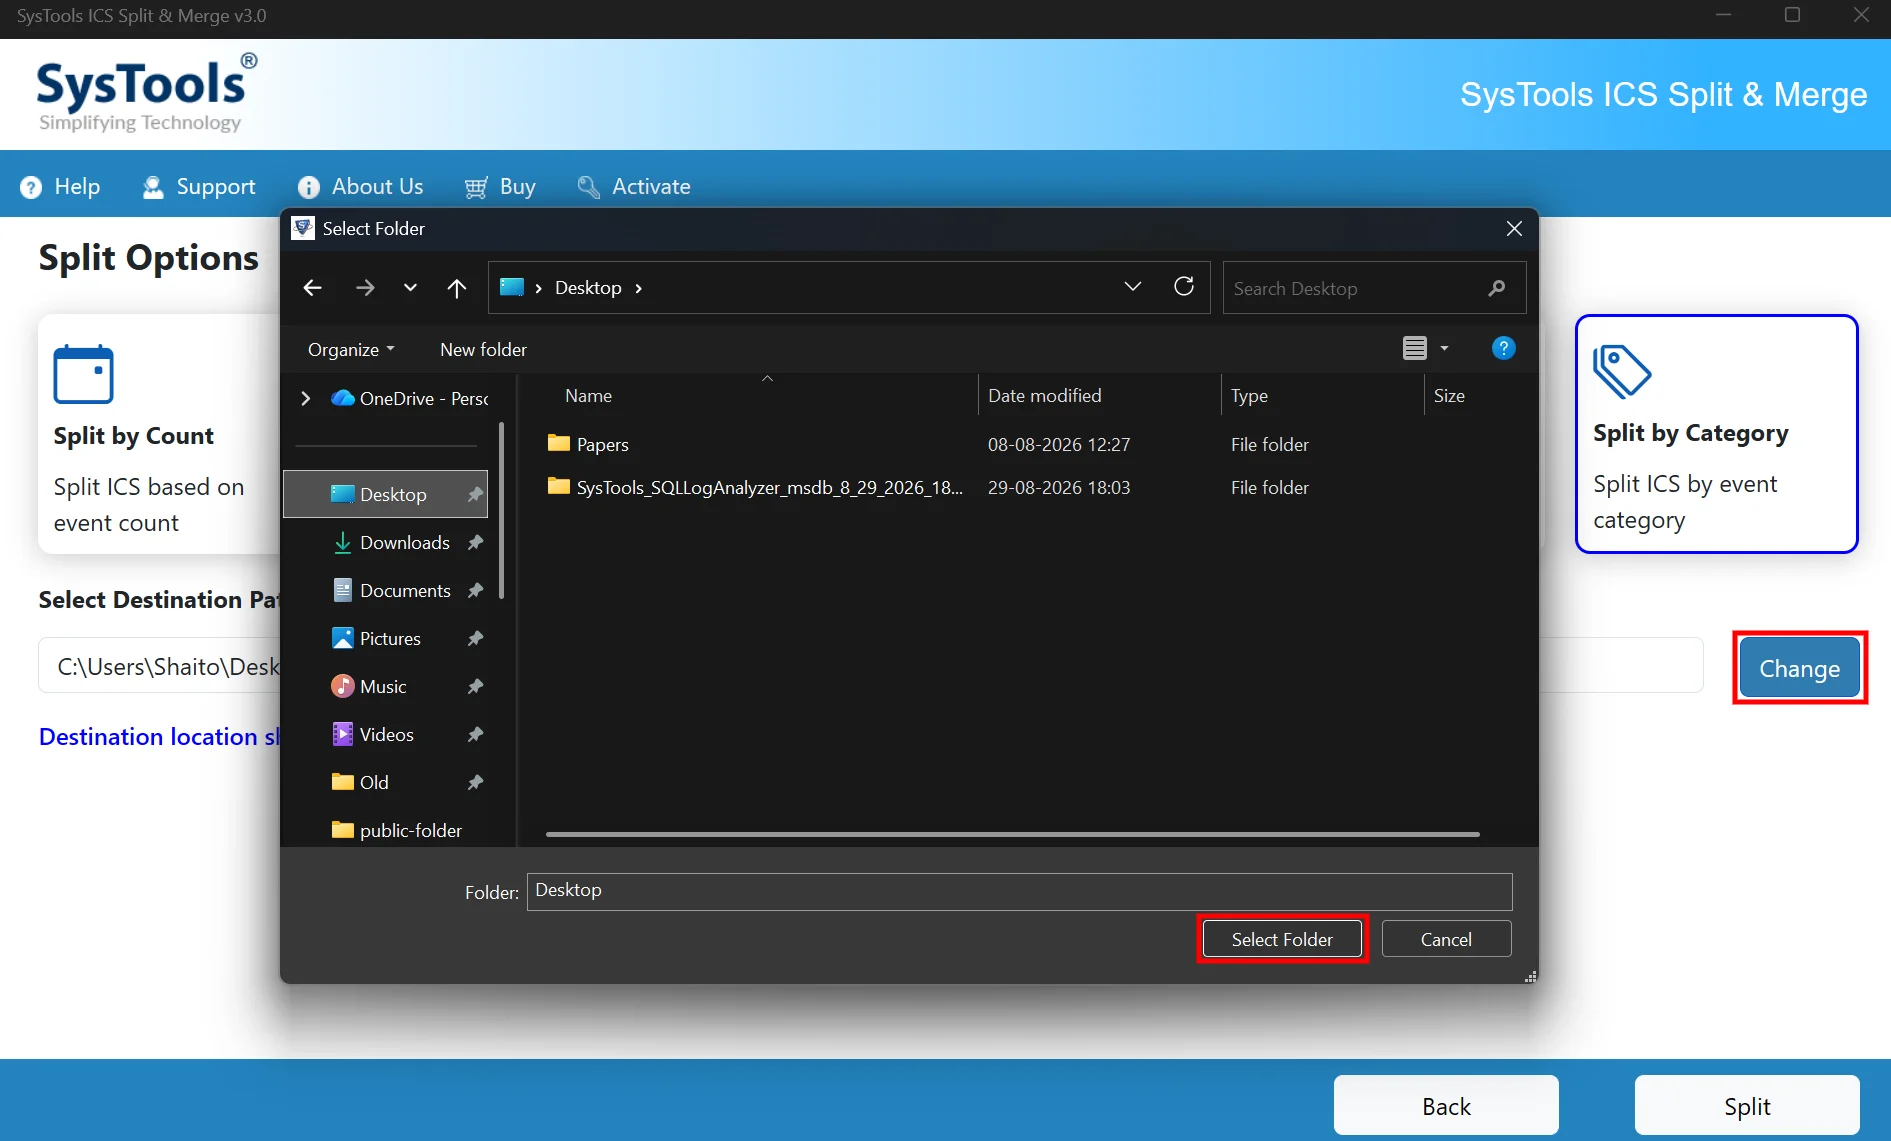
Task: Confirm with Select Folder button
Action: (x=1282, y=939)
